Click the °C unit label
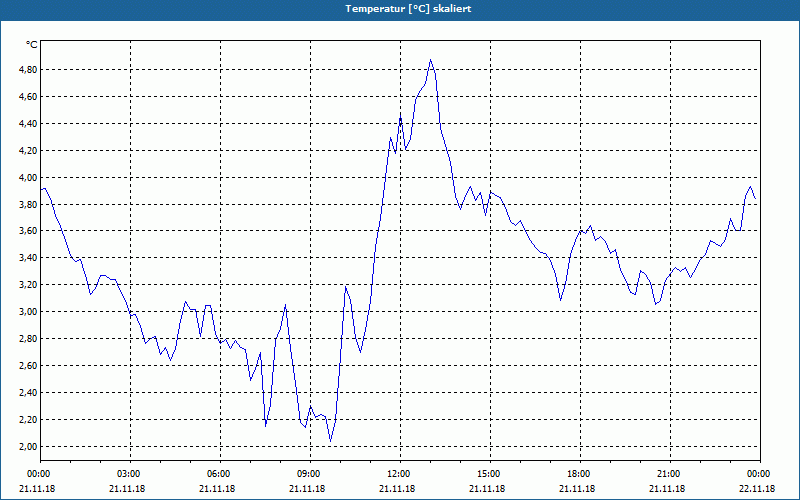The height and width of the screenshot is (500, 800). (x=32, y=45)
